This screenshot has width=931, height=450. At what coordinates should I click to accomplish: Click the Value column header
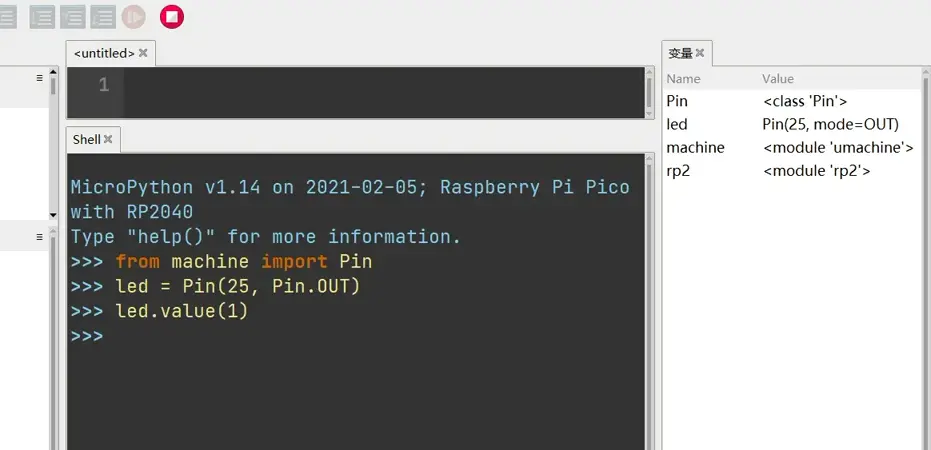coord(777,78)
